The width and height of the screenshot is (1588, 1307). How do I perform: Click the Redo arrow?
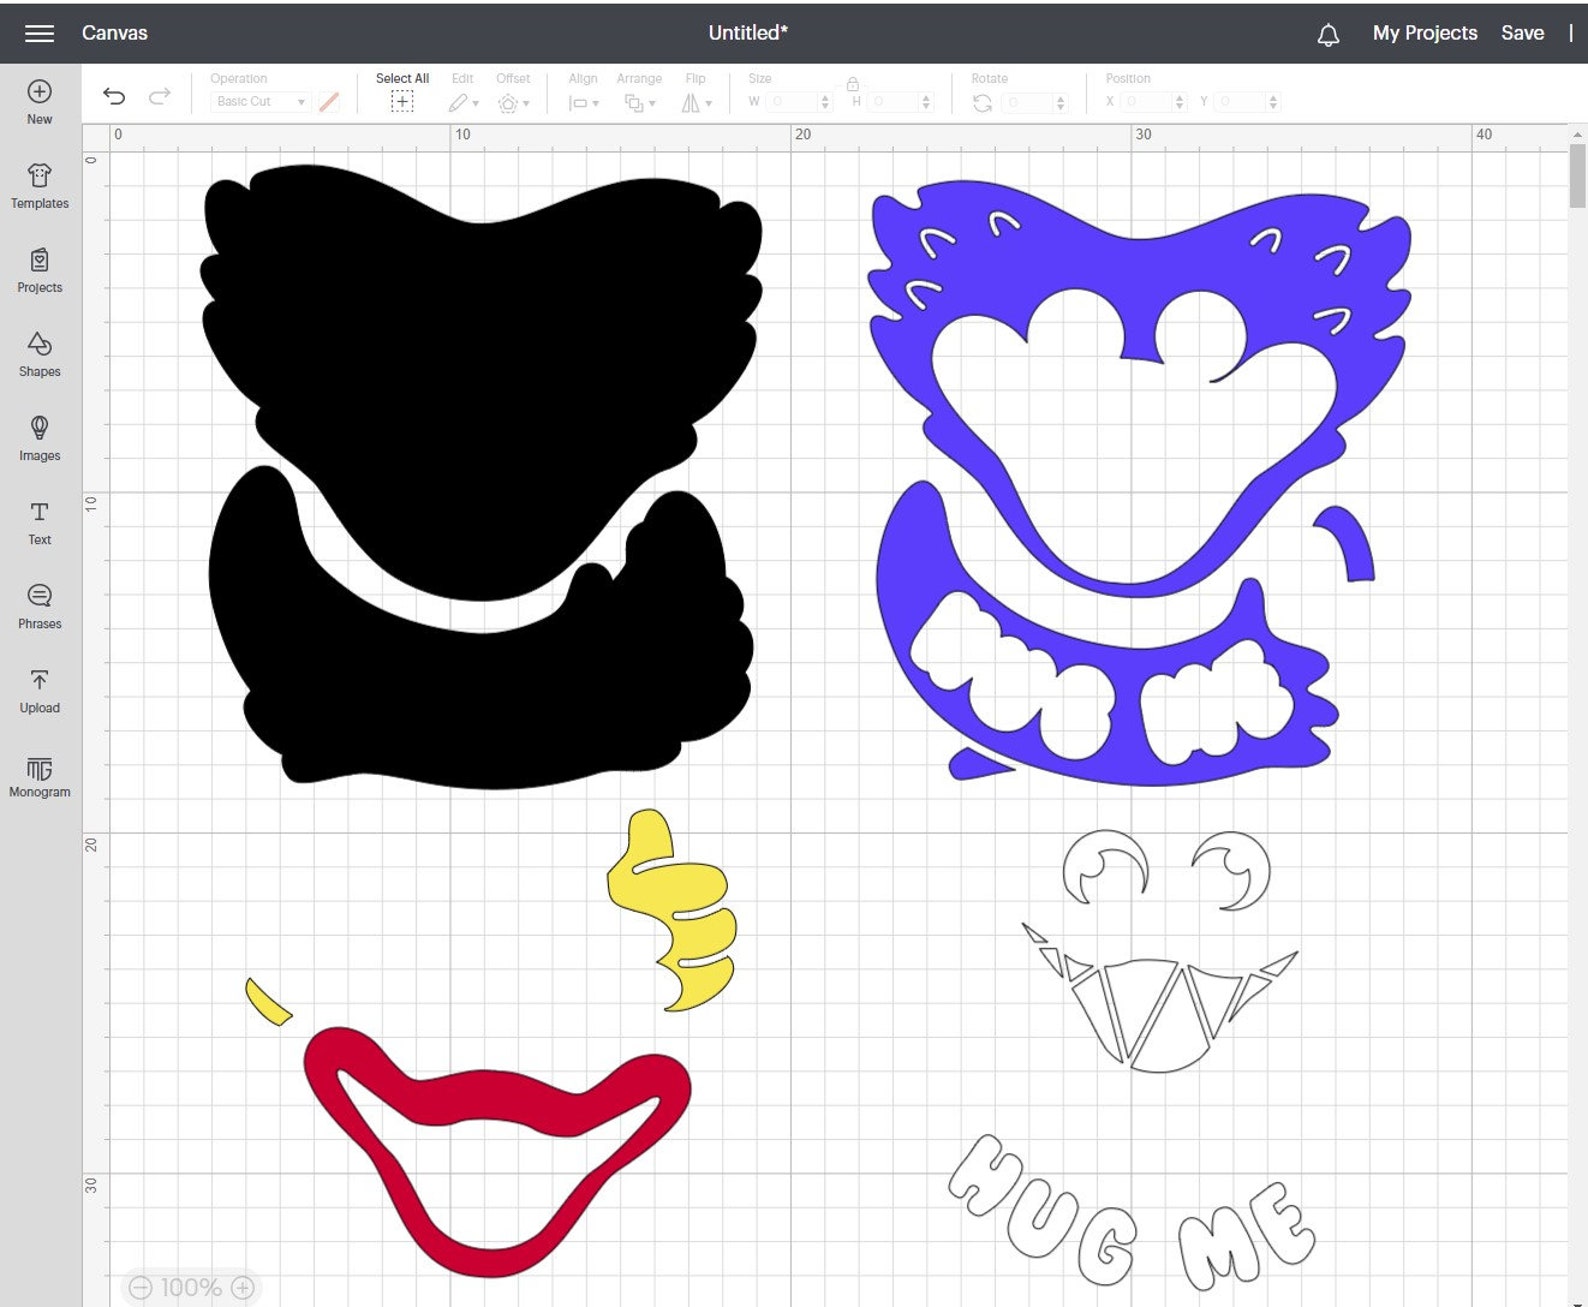tap(159, 96)
